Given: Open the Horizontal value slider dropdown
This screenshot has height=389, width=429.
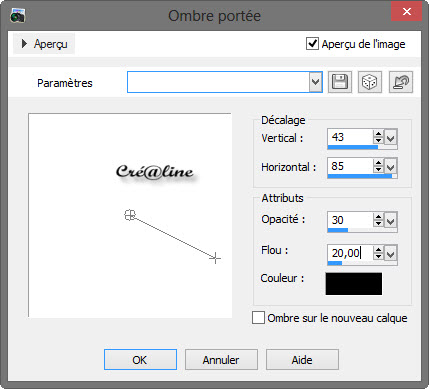Looking at the screenshot, I should pyautogui.click(x=391, y=166).
